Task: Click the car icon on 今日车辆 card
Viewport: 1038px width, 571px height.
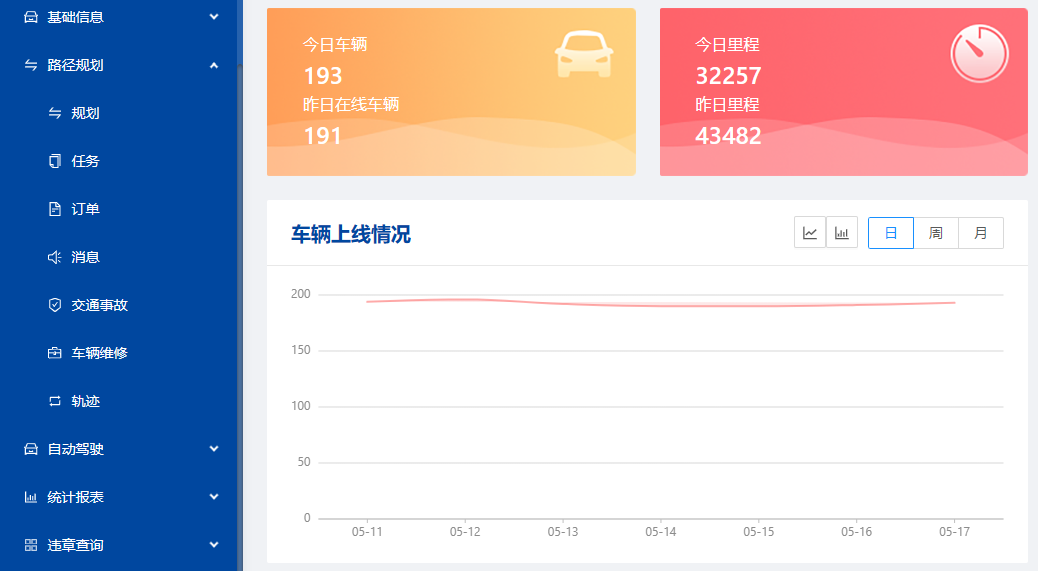Action: tap(583, 54)
